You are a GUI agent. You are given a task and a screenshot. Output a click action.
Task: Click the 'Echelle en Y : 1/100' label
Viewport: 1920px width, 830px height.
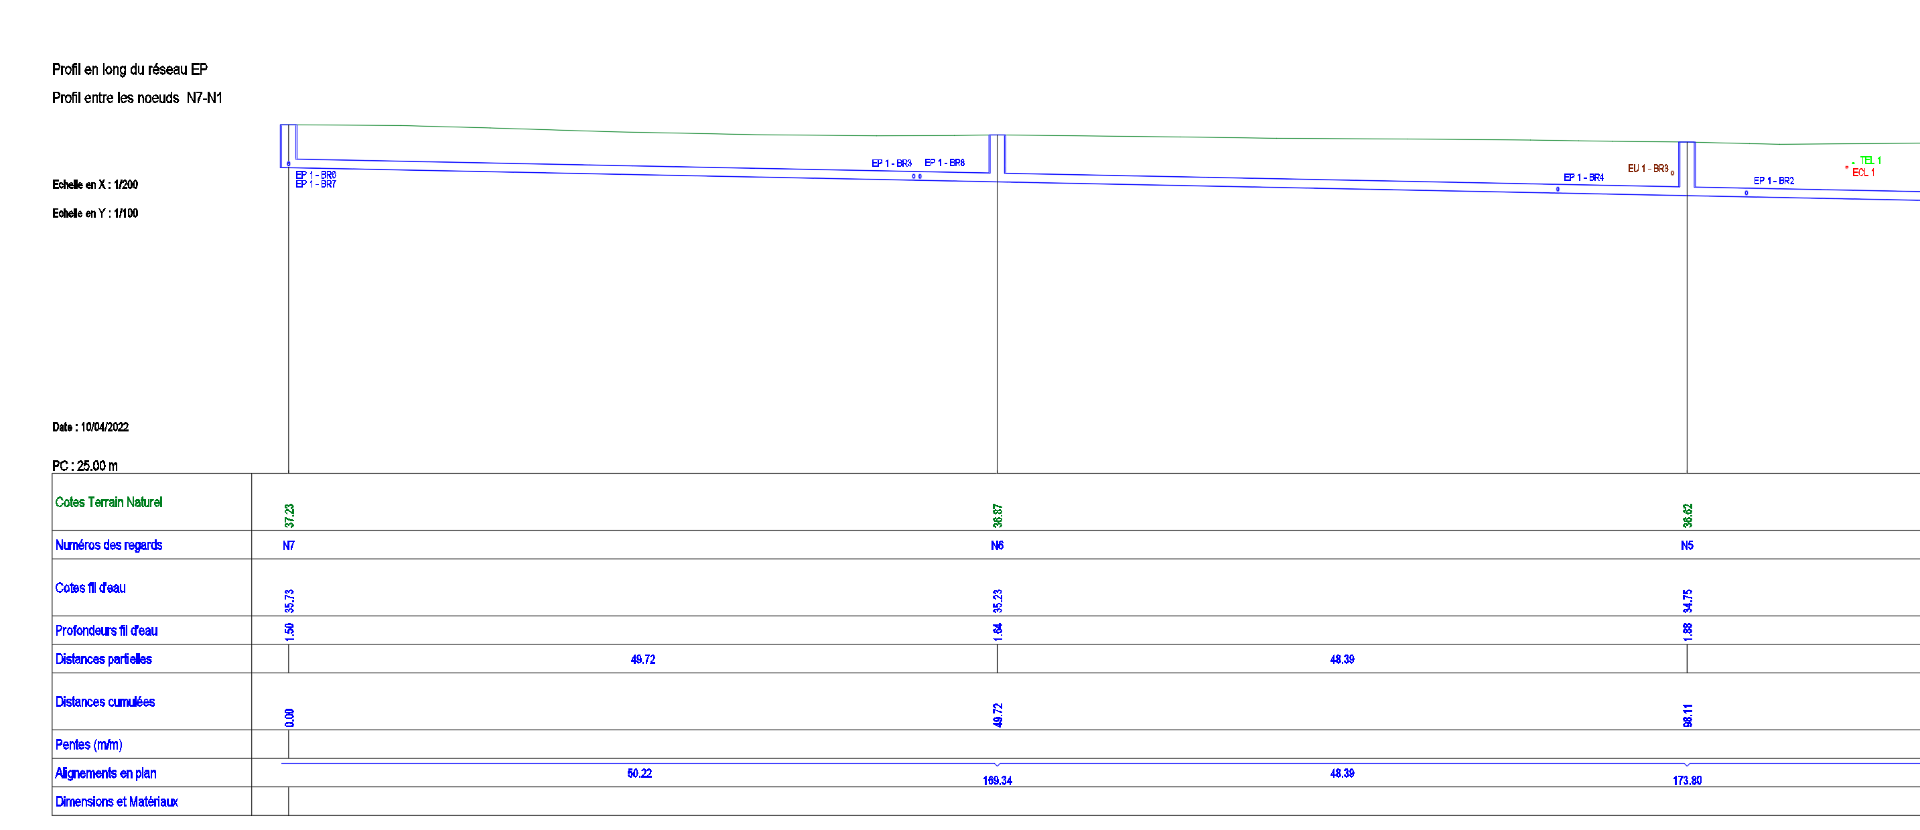(x=95, y=214)
